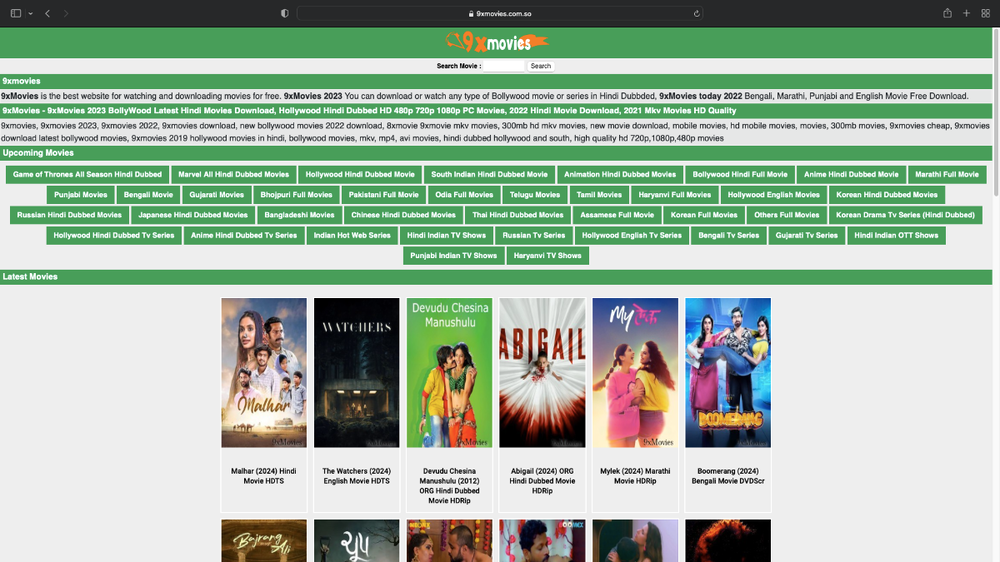Open the Share icon in toolbar

click(x=947, y=13)
